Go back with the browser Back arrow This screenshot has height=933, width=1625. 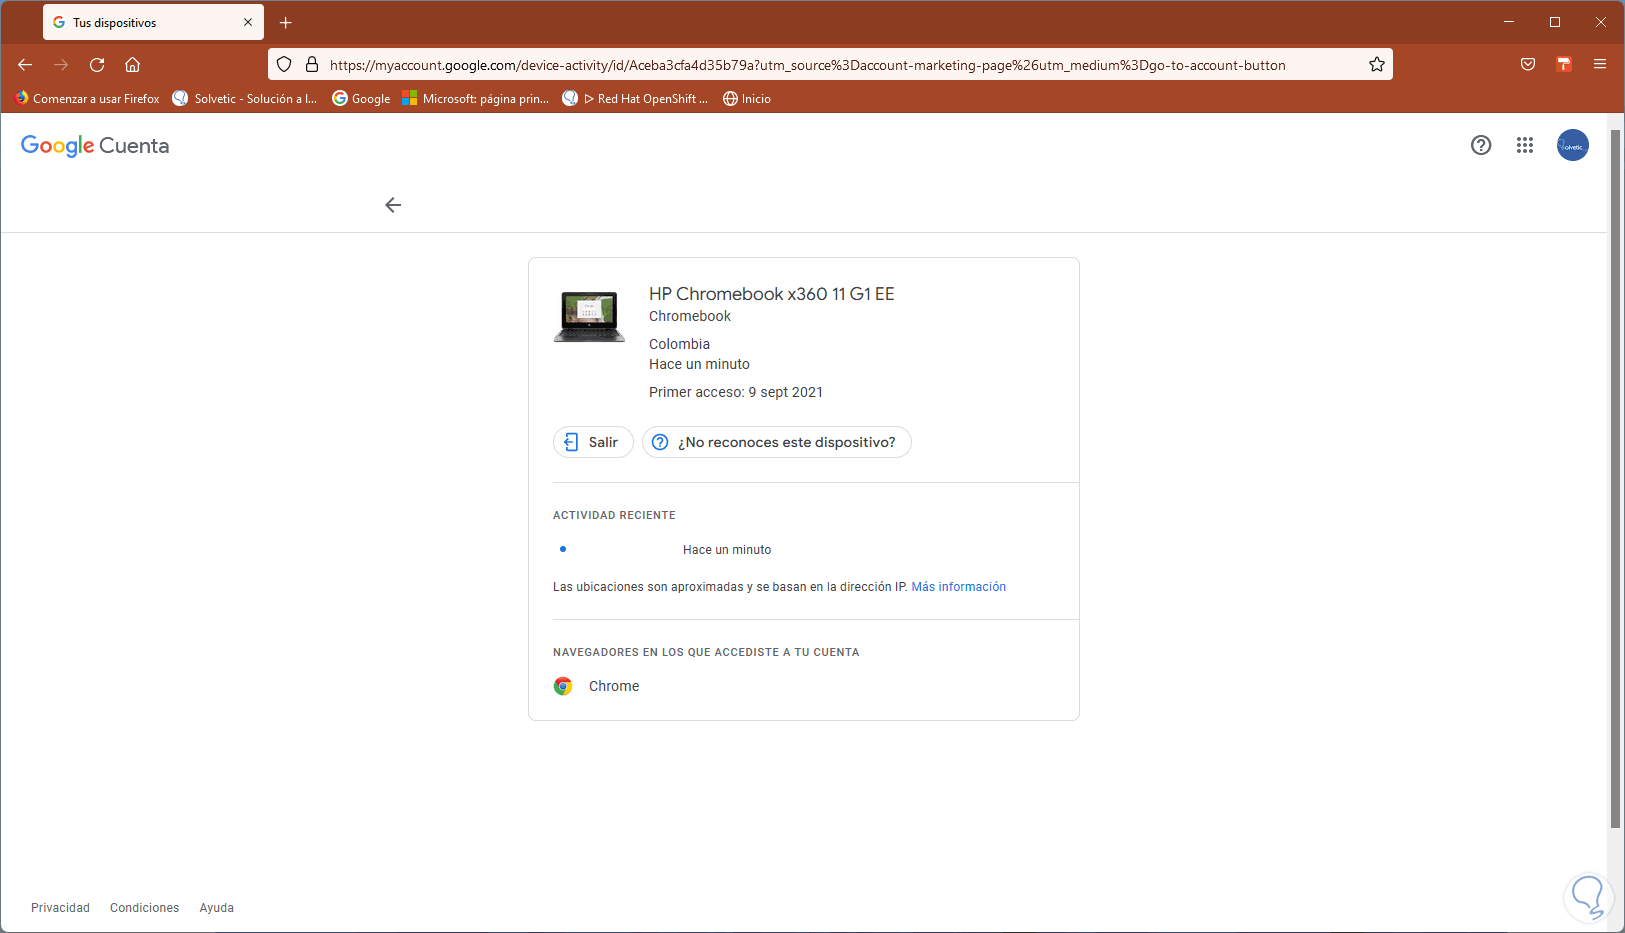tap(25, 65)
